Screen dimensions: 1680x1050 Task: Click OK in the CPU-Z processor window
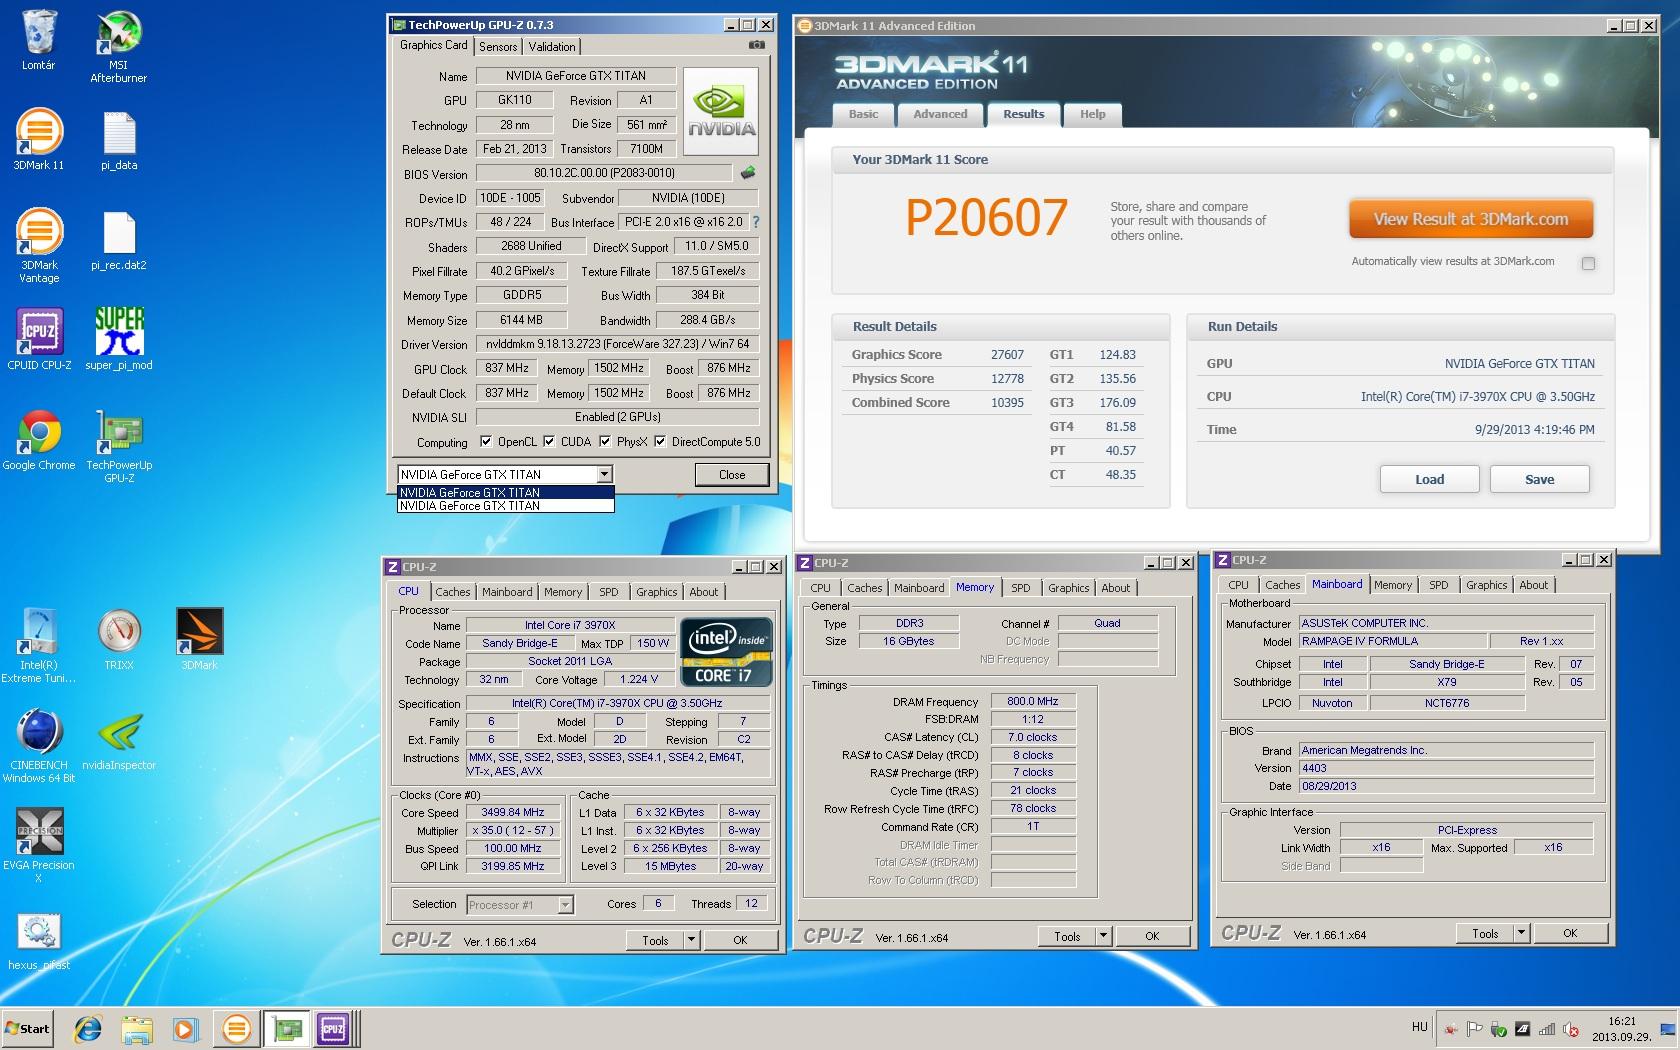740,940
